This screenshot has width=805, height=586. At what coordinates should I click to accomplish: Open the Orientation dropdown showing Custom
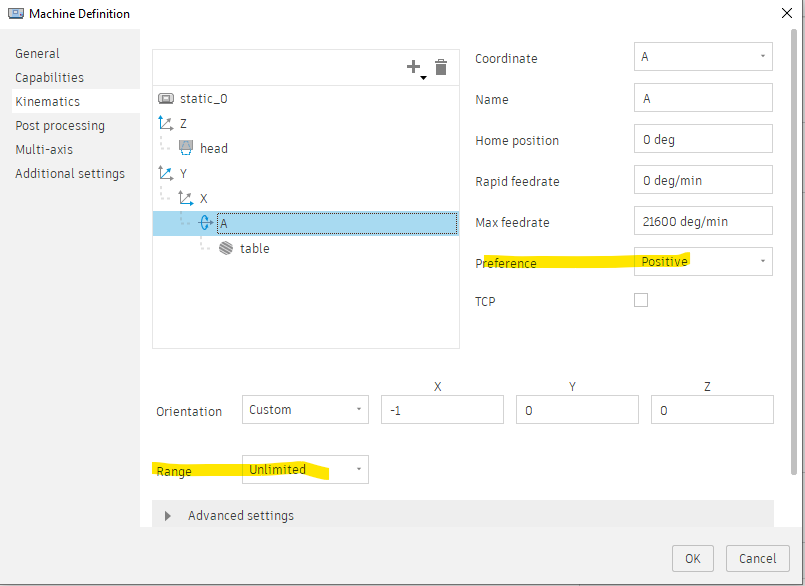pos(305,409)
